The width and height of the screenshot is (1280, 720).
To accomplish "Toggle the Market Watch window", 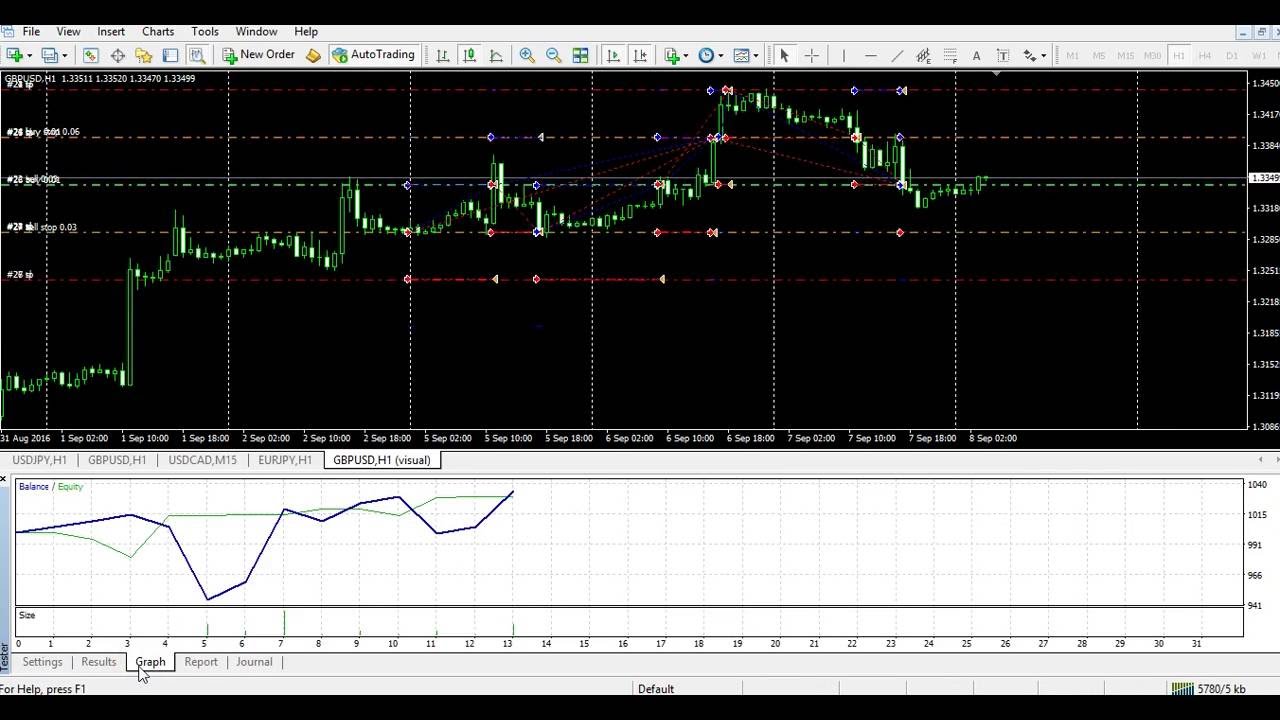I will click(91, 55).
